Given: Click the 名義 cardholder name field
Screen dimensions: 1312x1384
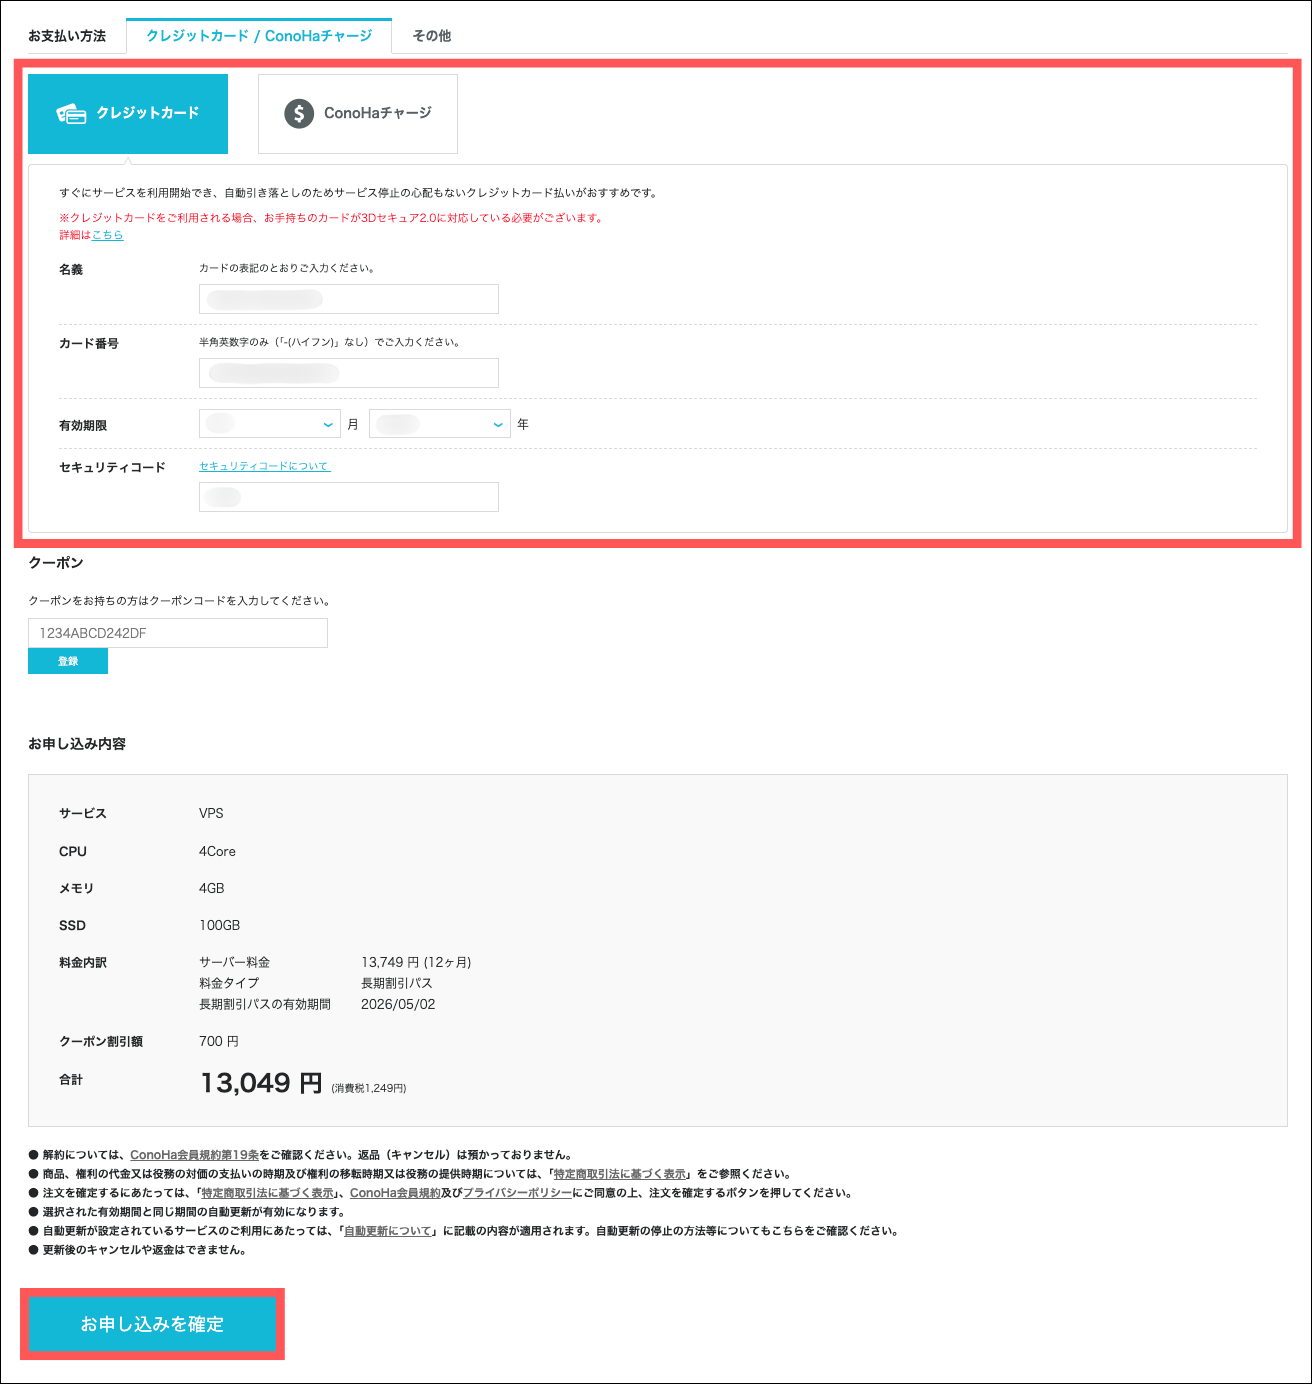Looking at the screenshot, I should coord(349,299).
